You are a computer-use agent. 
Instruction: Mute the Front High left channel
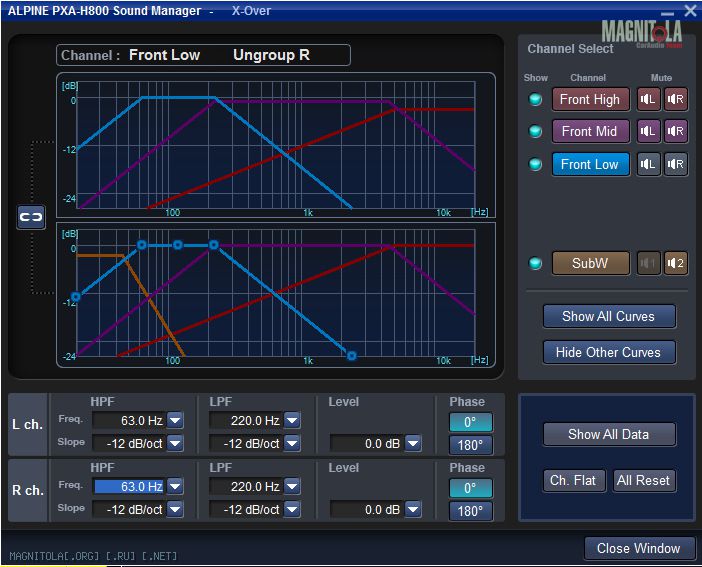[x=649, y=99]
